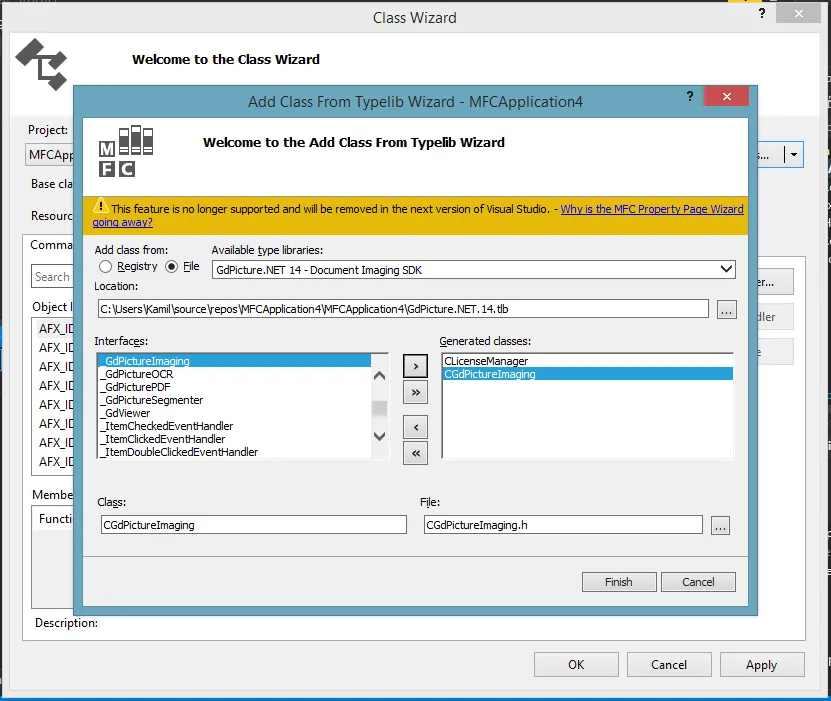Click help icon in Class Wizard title bar
The image size is (831, 701).
pos(762,13)
